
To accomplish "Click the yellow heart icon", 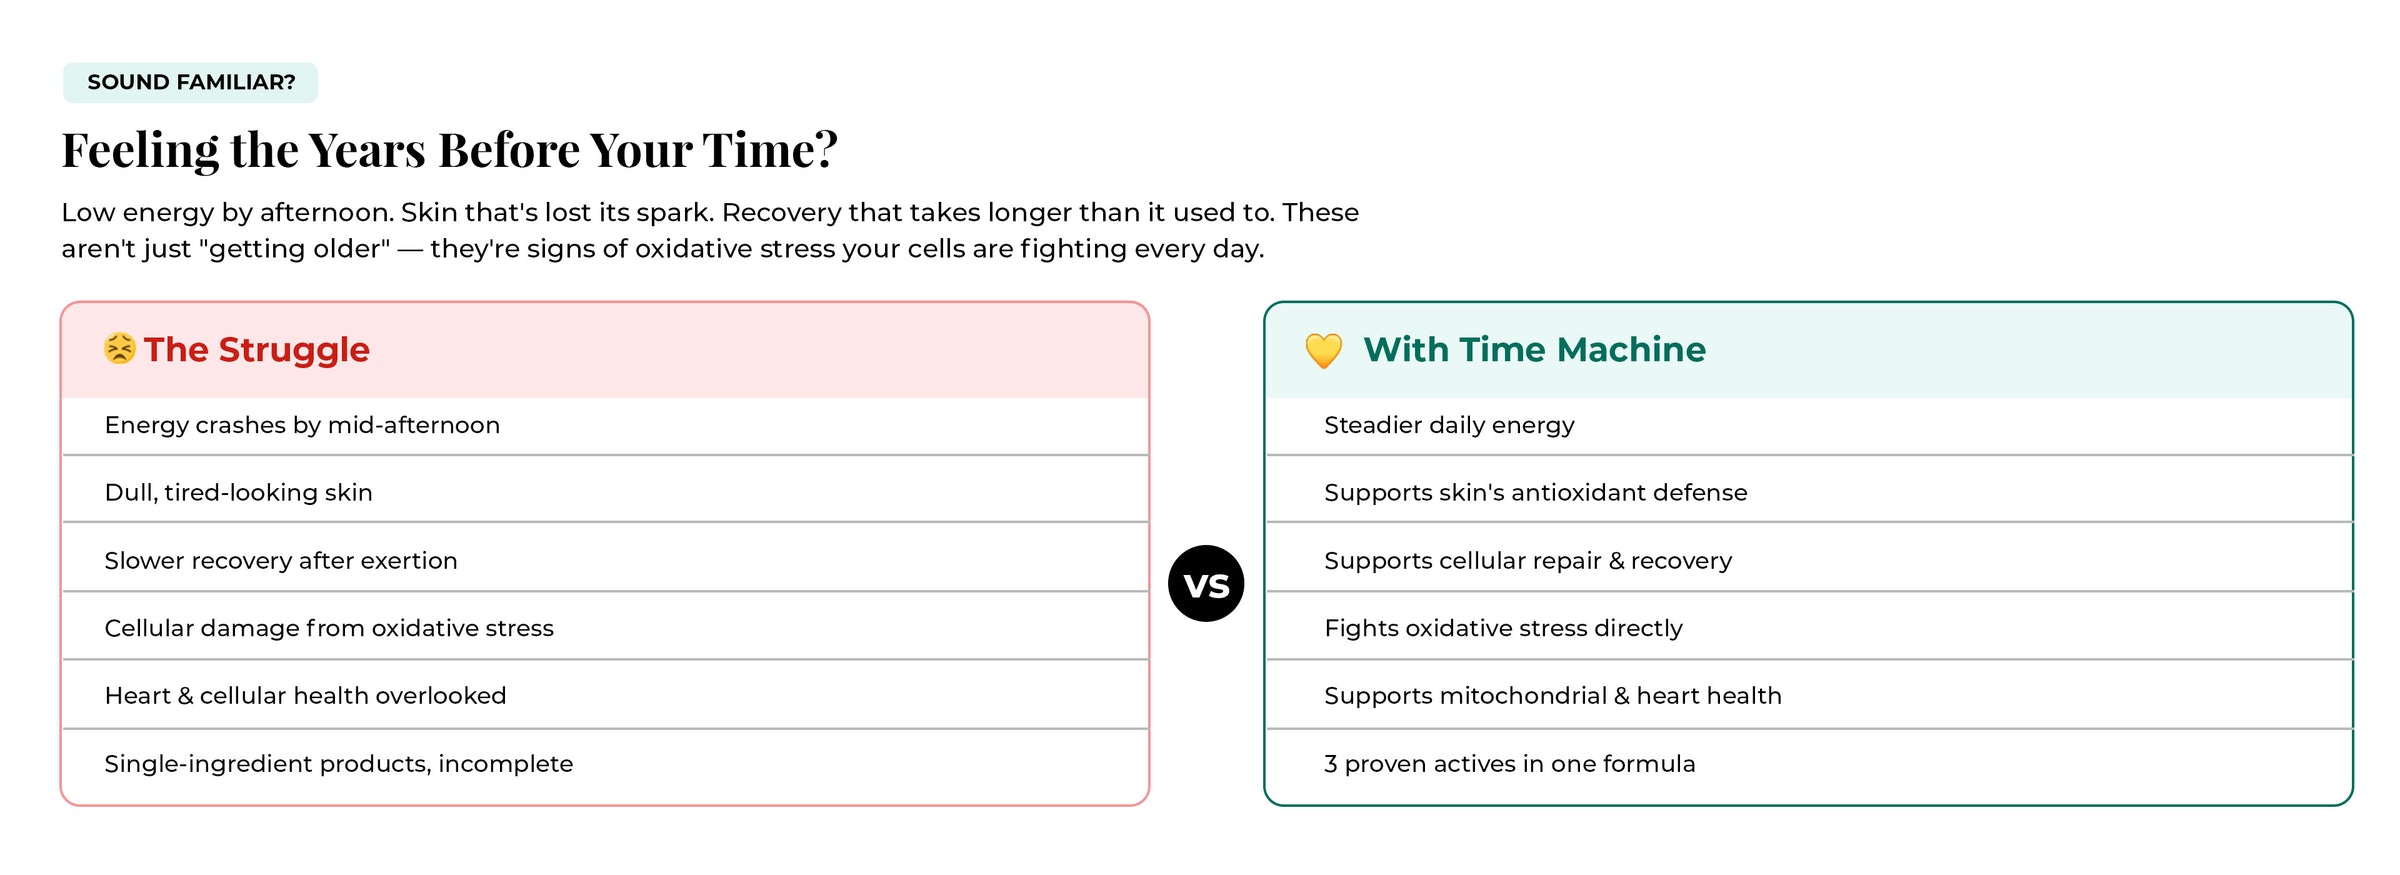I will click(1323, 350).
